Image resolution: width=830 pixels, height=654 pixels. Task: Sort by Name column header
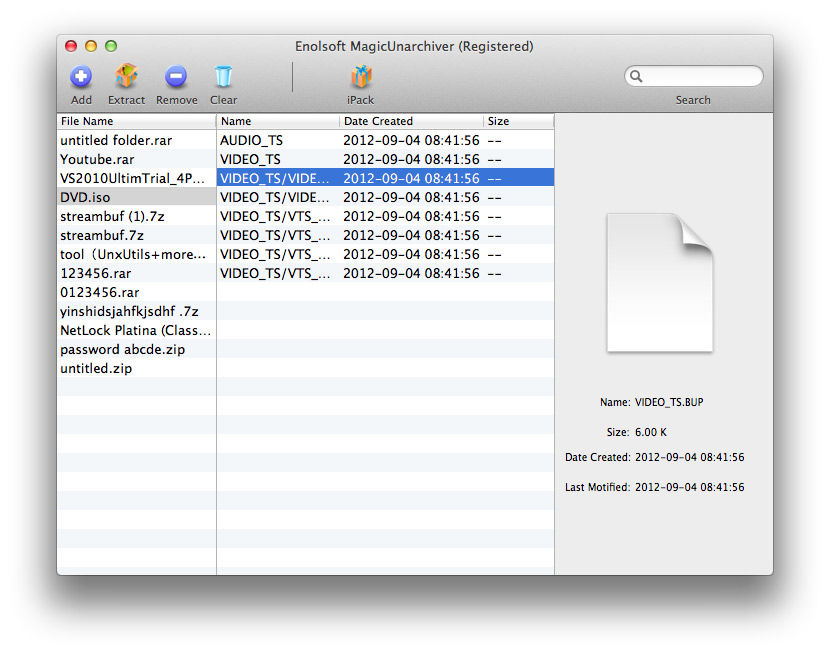click(x=278, y=121)
